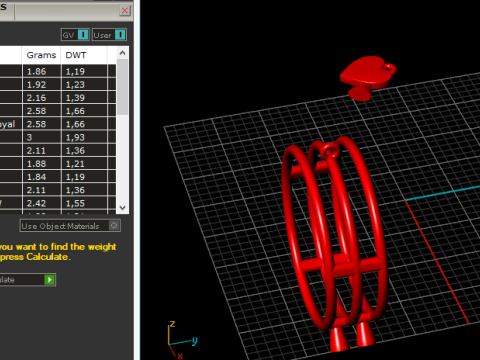
Task: Click the scrollbar down arrow in the table
Action: click(x=122, y=208)
